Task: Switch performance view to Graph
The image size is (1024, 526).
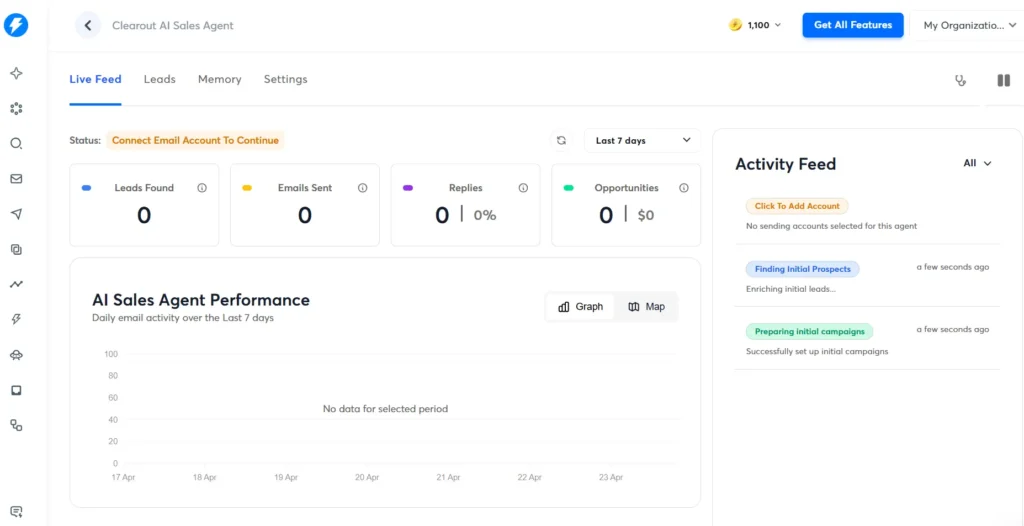Action: [x=581, y=306]
